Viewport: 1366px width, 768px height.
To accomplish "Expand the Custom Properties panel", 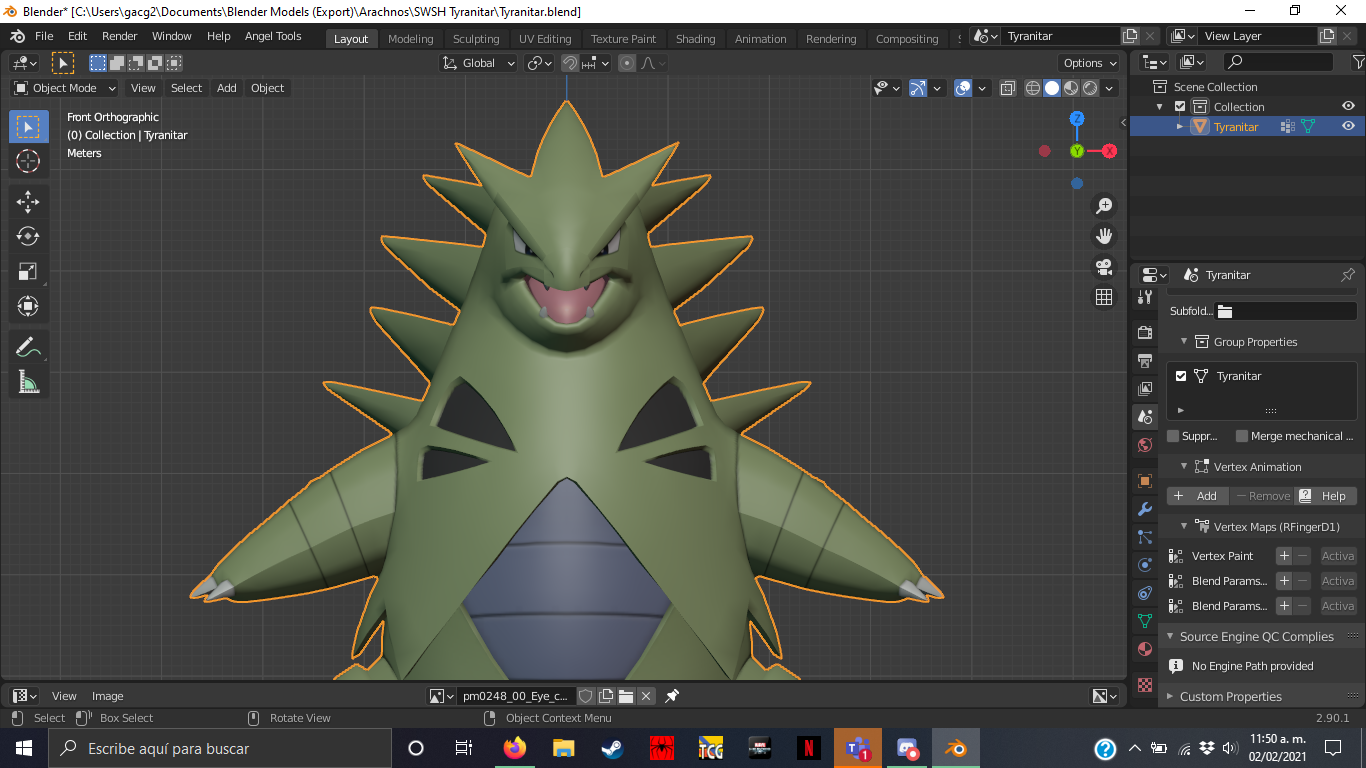I will (x=1171, y=697).
